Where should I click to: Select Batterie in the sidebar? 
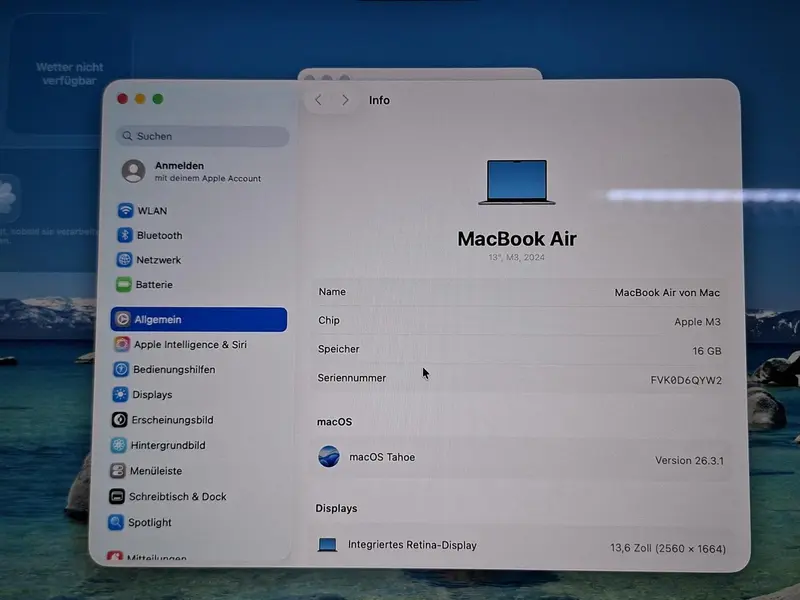tap(198, 284)
